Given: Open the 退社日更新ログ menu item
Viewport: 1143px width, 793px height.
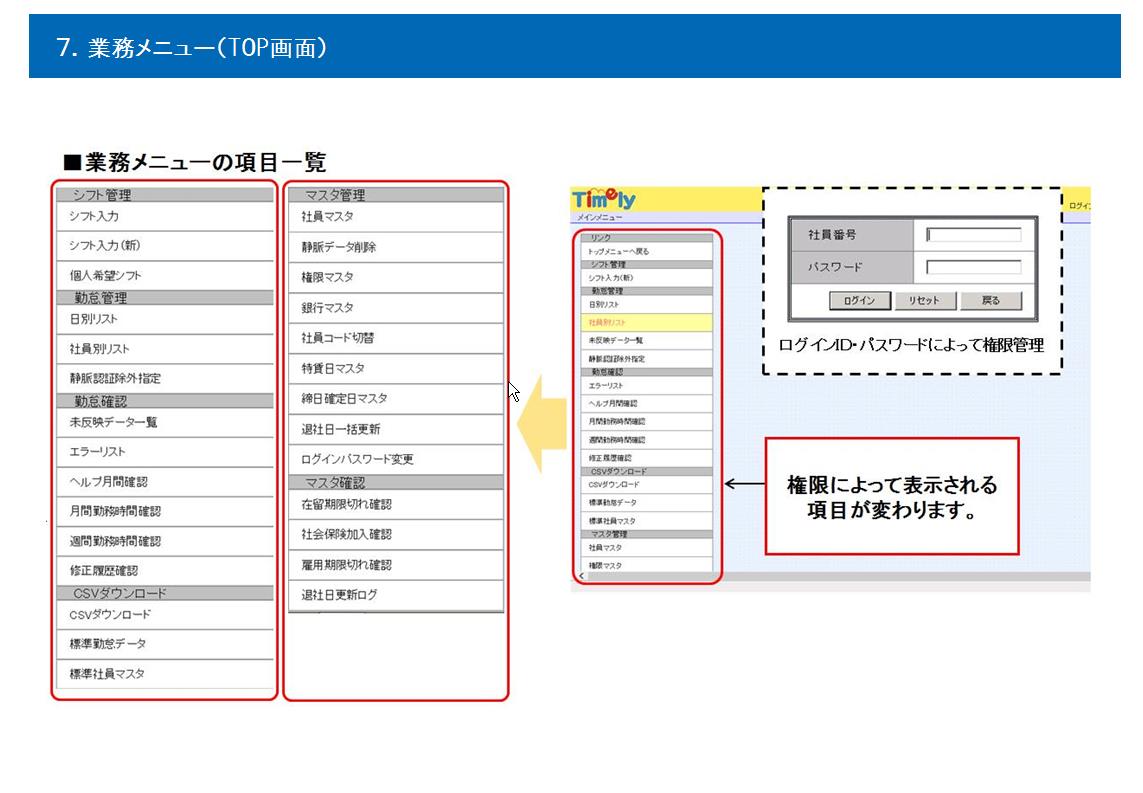Looking at the screenshot, I should [396, 595].
